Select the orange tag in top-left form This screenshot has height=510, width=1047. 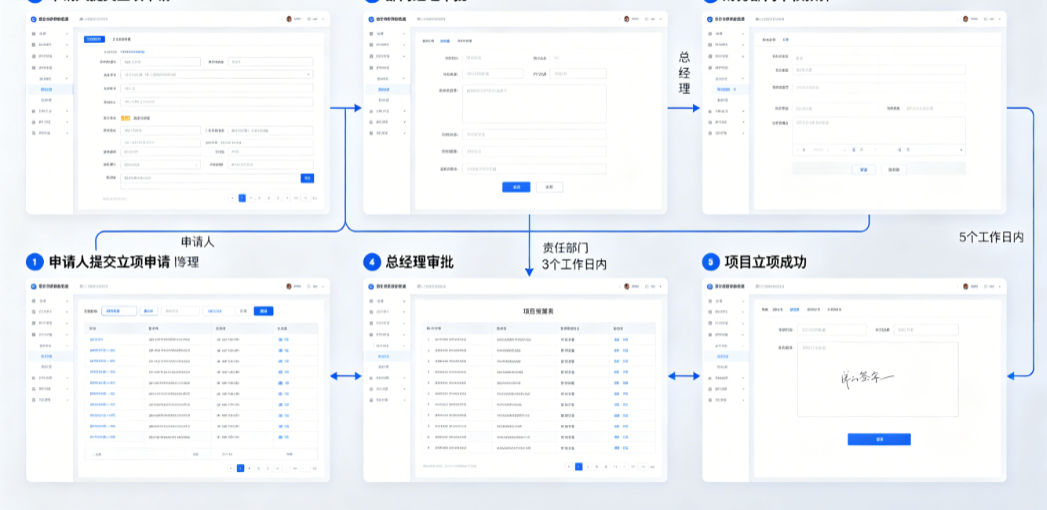[125, 118]
